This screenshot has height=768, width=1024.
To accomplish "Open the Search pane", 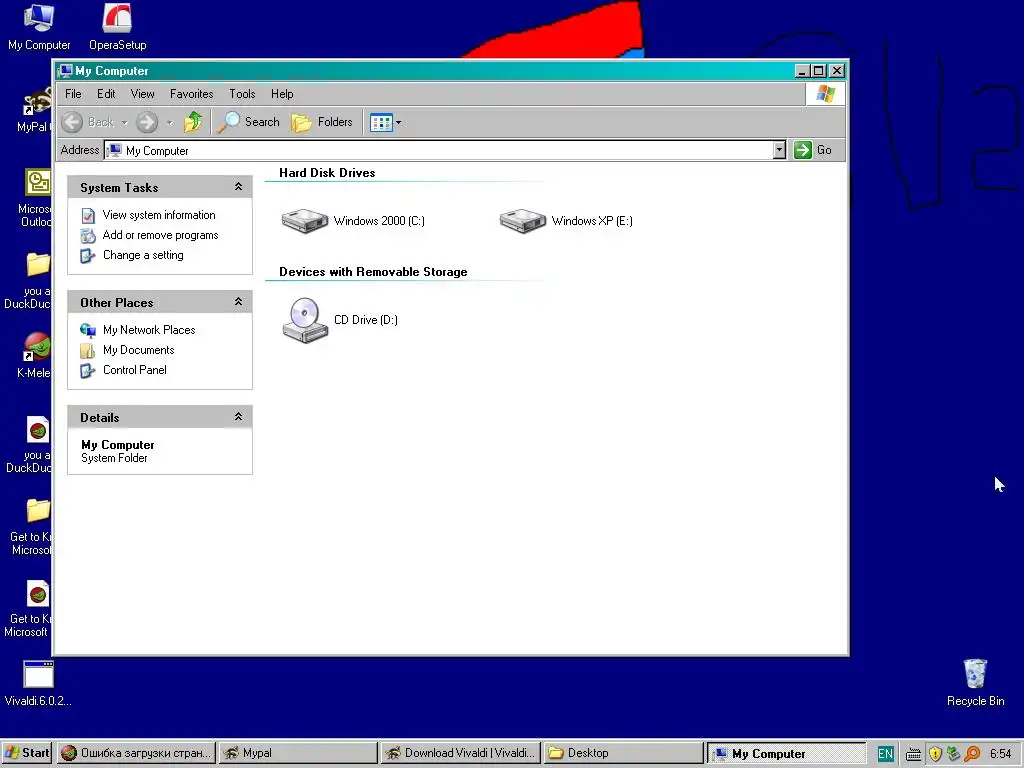I will 248,122.
